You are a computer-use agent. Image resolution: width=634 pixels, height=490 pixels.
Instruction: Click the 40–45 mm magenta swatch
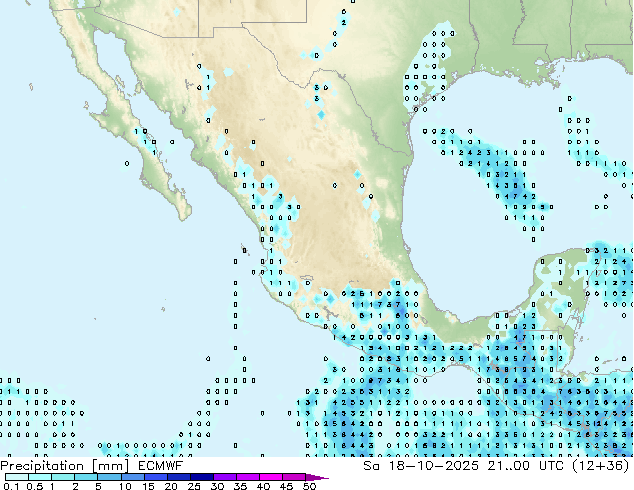[271, 477]
